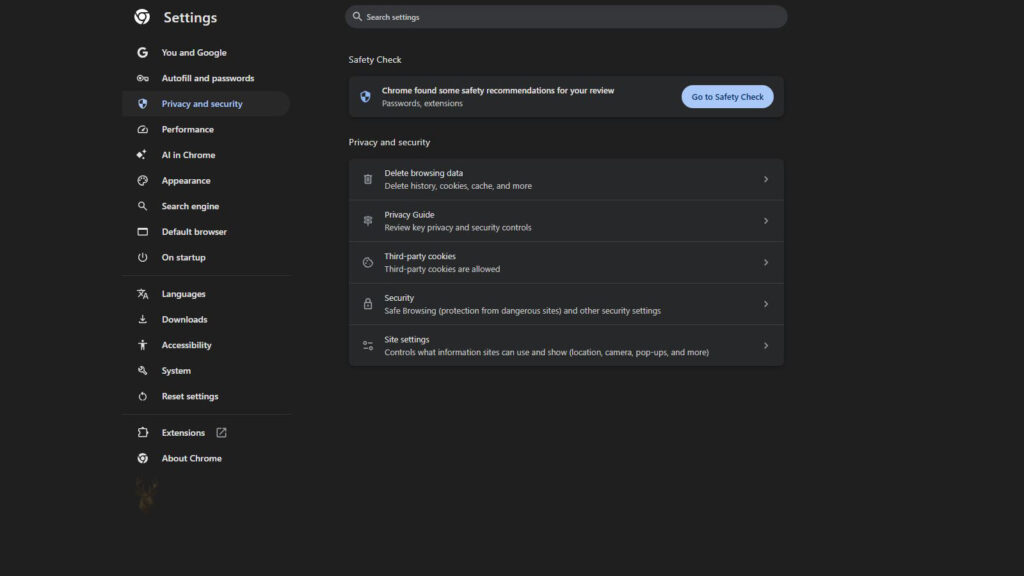Open Third-party cookies row
Image resolution: width=1024 pixels, height=576 pixels.
click(566, 263)
